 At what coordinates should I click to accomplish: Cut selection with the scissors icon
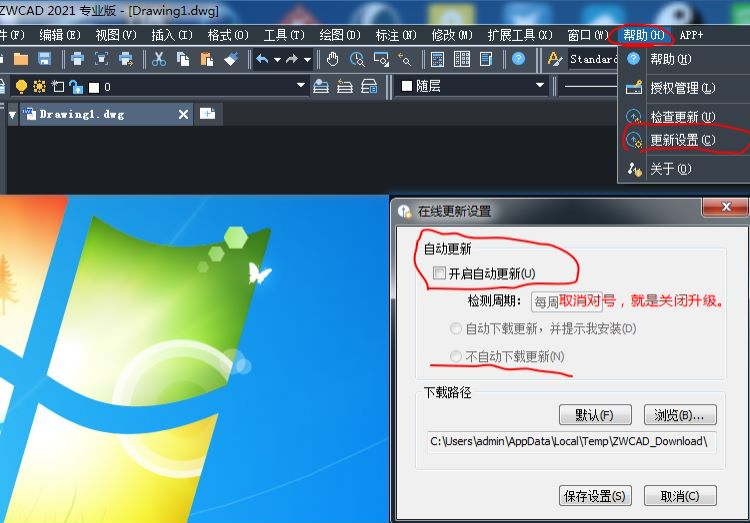pos(158,59)
